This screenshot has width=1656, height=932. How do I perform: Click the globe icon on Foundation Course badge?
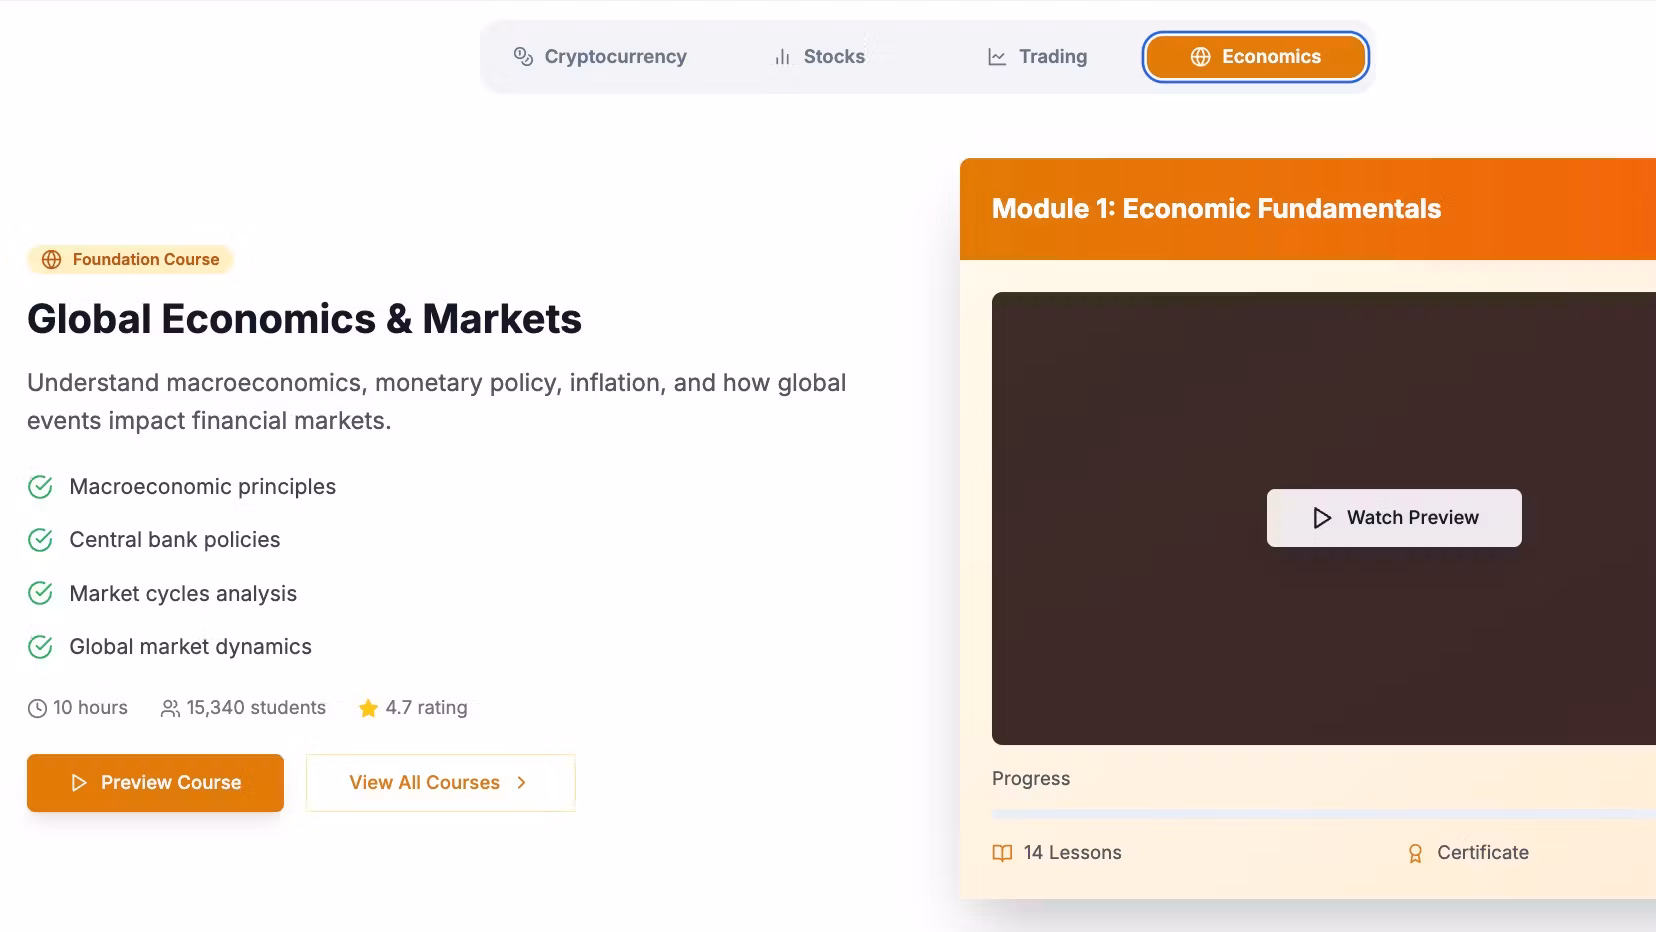51,260
